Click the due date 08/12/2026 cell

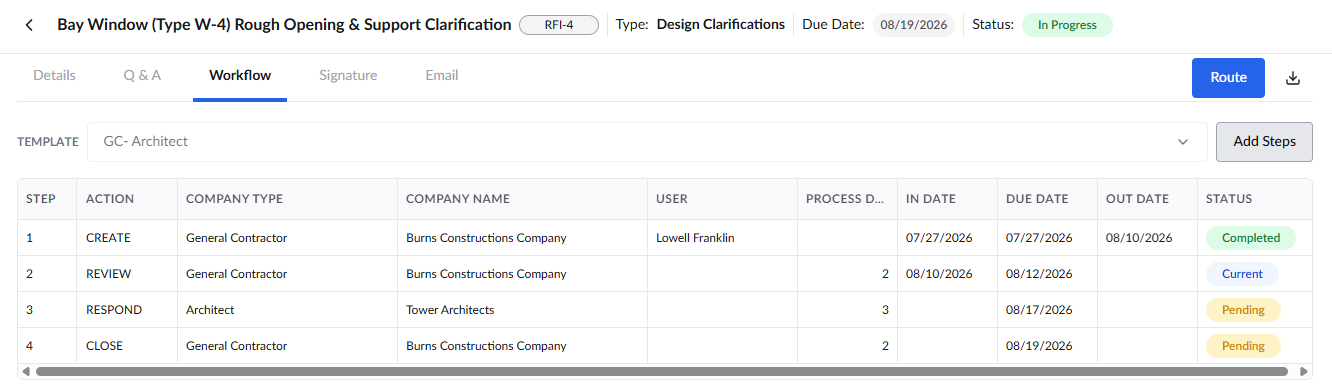click(x=1047, y=274)
